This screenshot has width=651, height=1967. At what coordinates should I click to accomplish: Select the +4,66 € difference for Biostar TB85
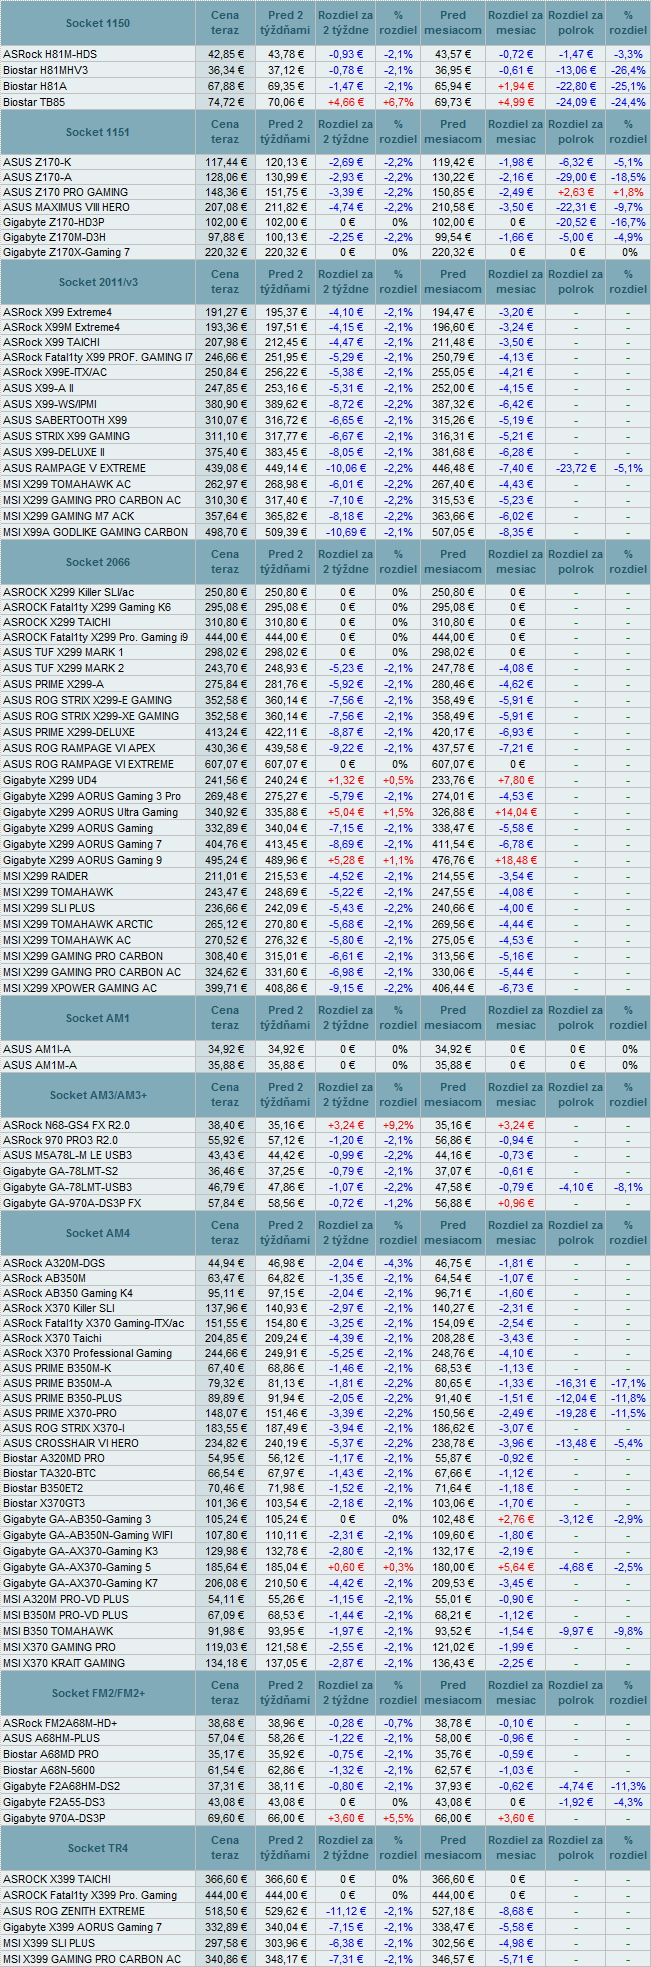(346, 102)
